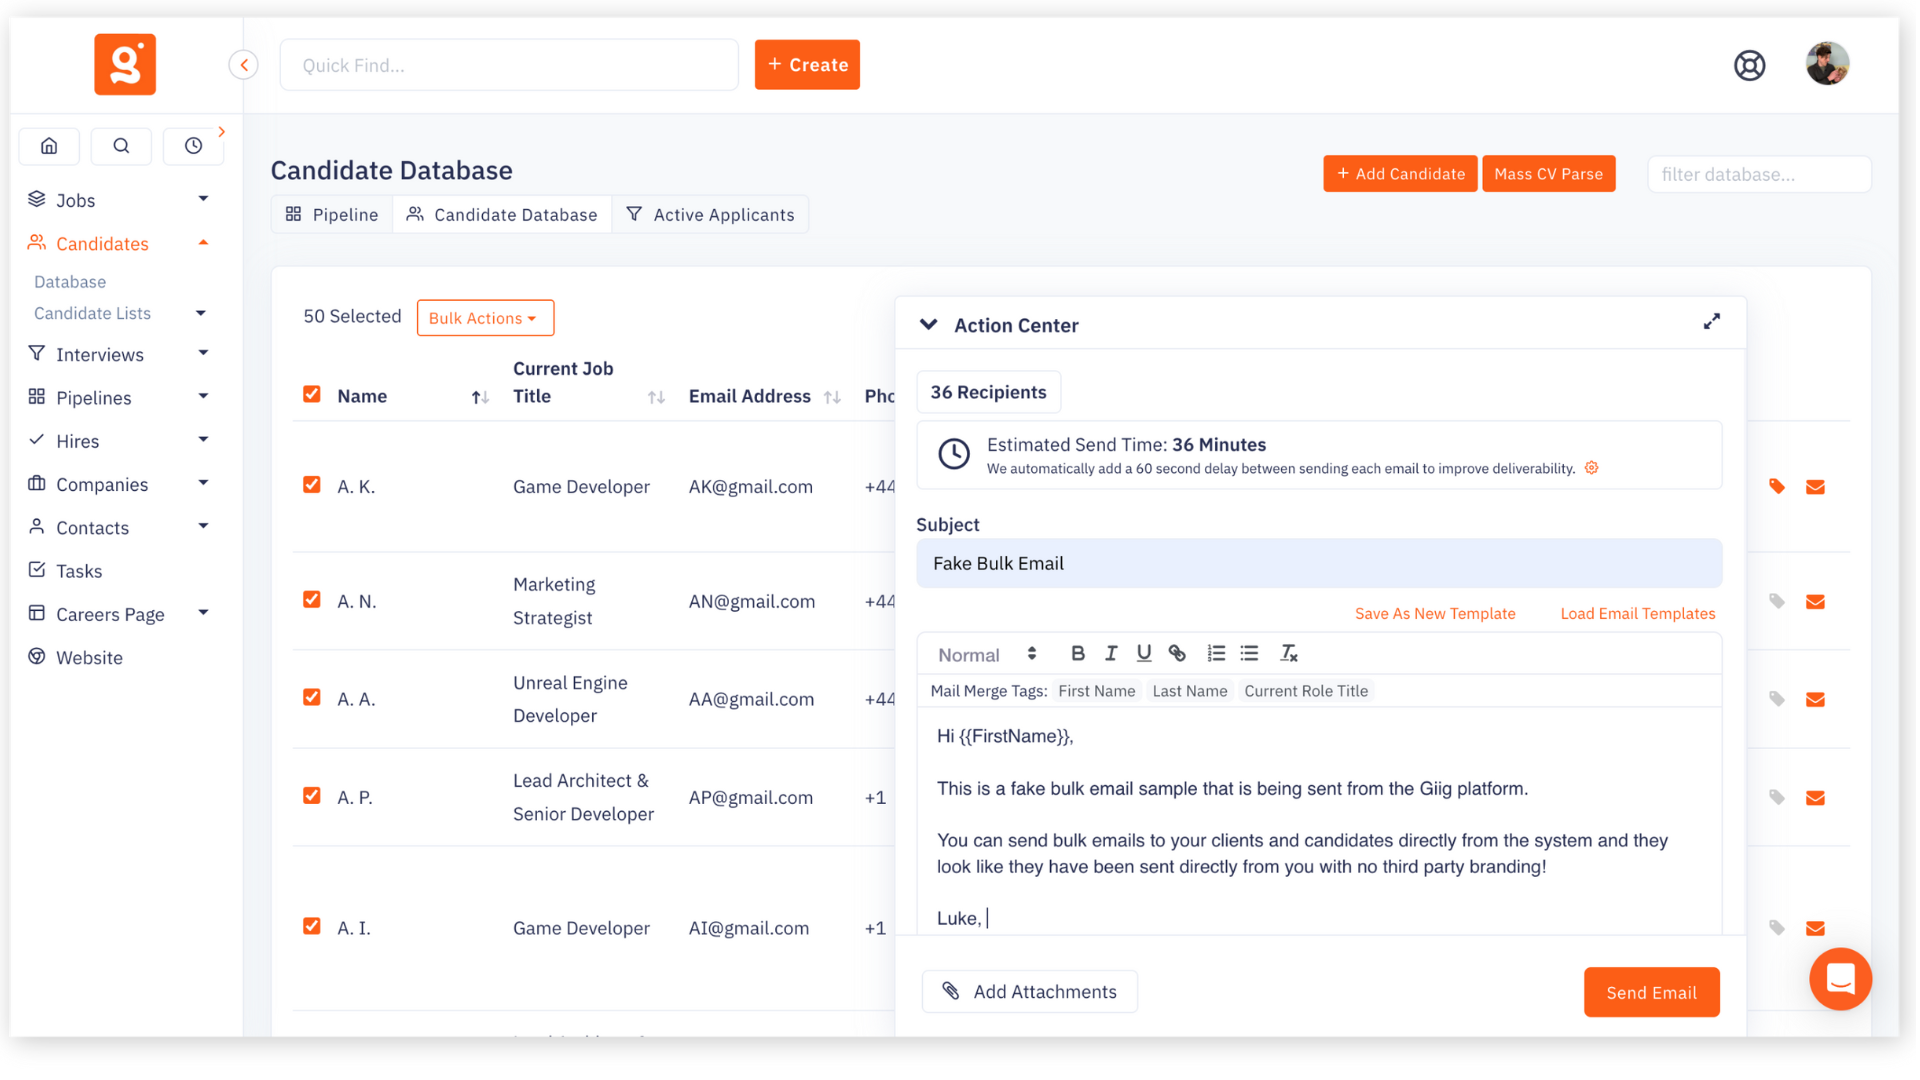This screenshot has width=1920, height=1080.
Task: Click into the Quick Find search field
Action: [x=509, y=64]
